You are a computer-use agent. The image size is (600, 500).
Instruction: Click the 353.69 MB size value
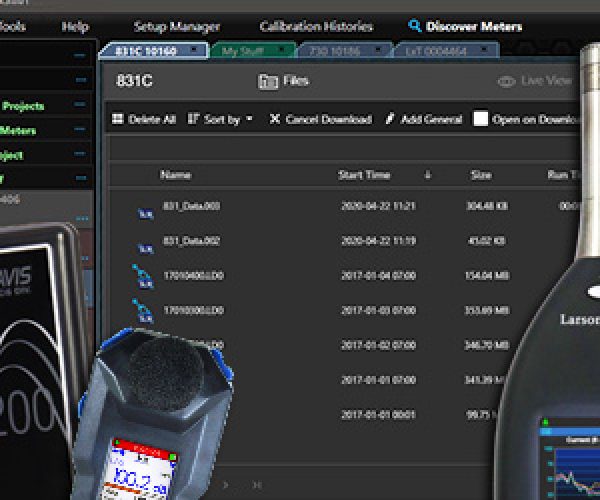[487, 310]
